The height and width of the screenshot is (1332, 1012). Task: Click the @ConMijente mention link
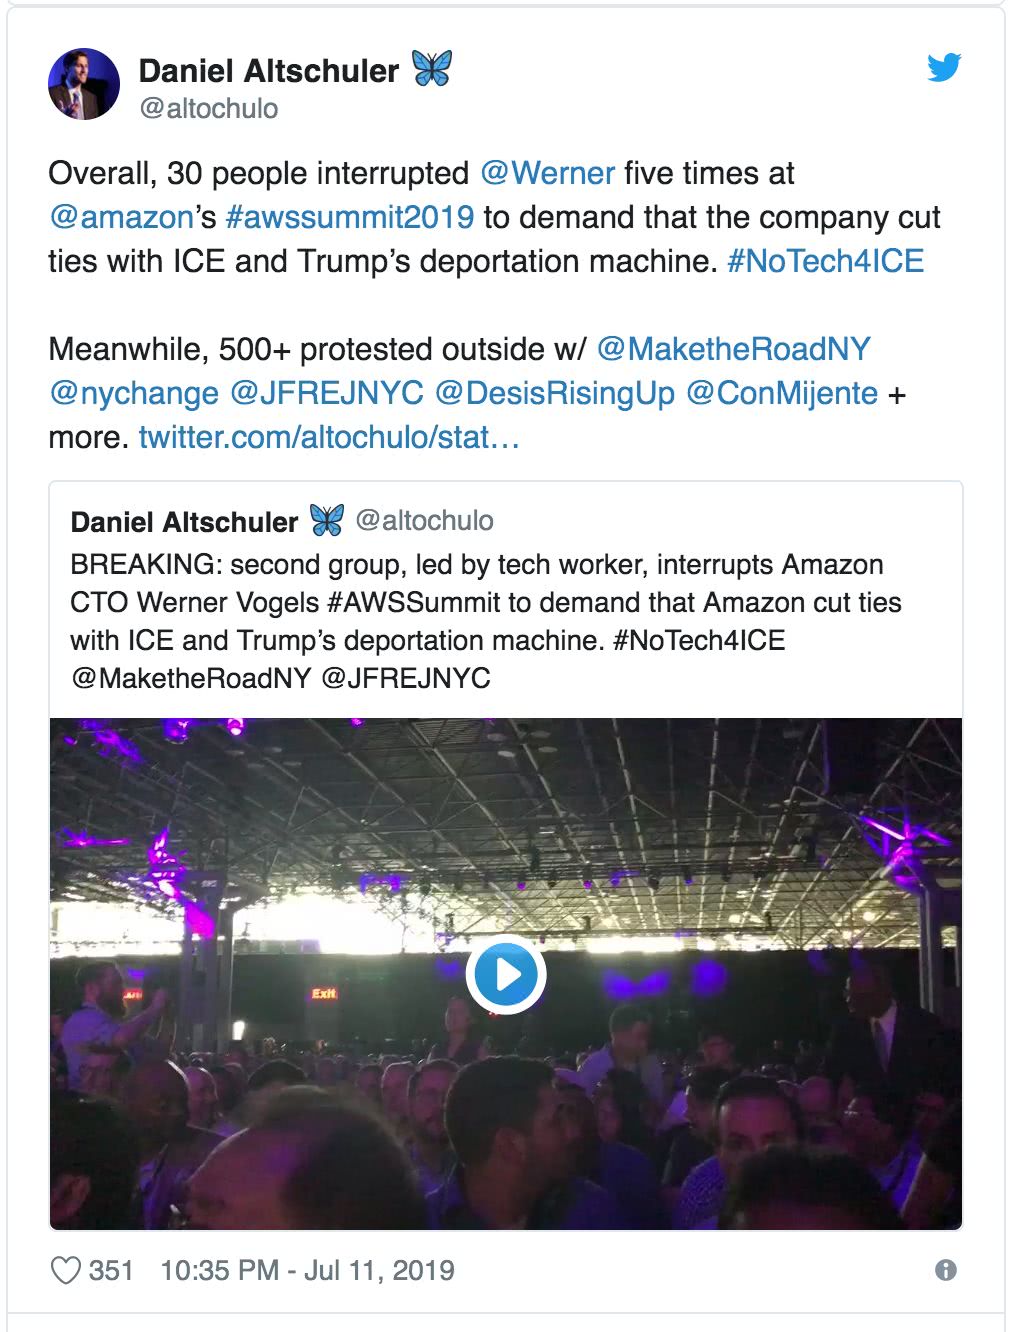click(x=782, y=393)
